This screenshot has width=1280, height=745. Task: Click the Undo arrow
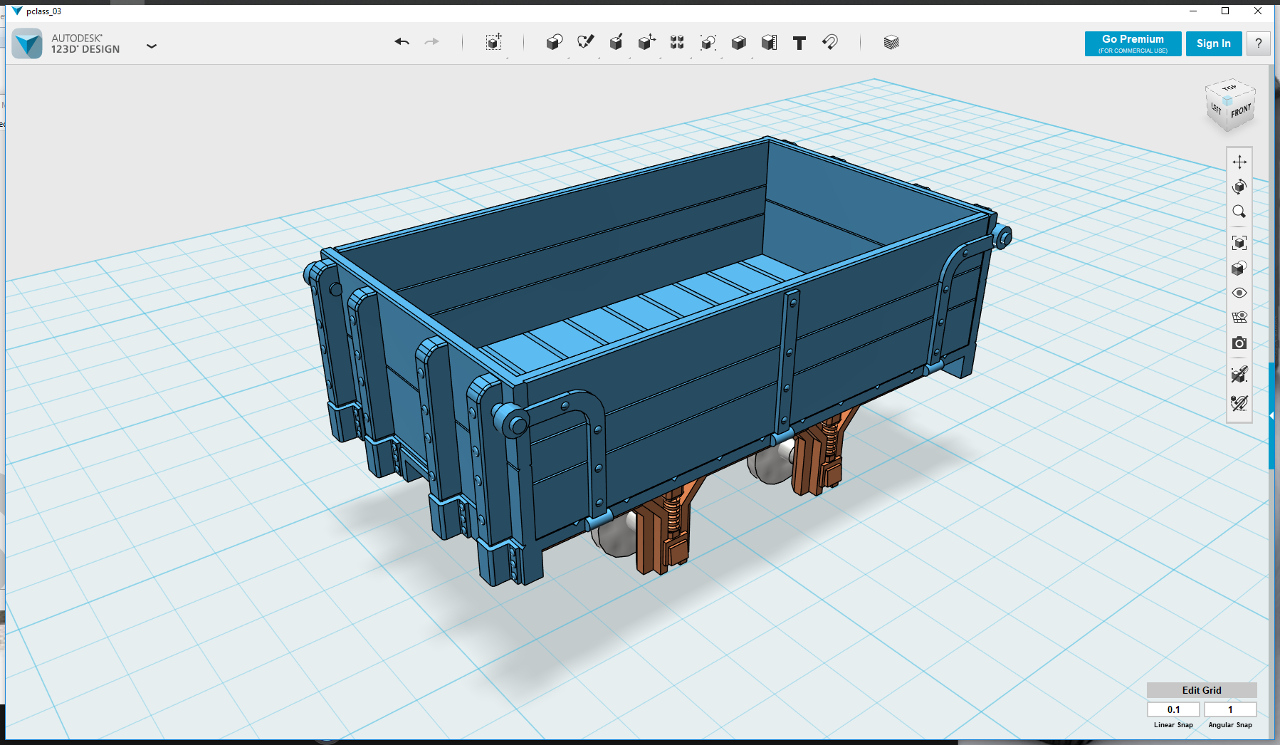(402, 42)
